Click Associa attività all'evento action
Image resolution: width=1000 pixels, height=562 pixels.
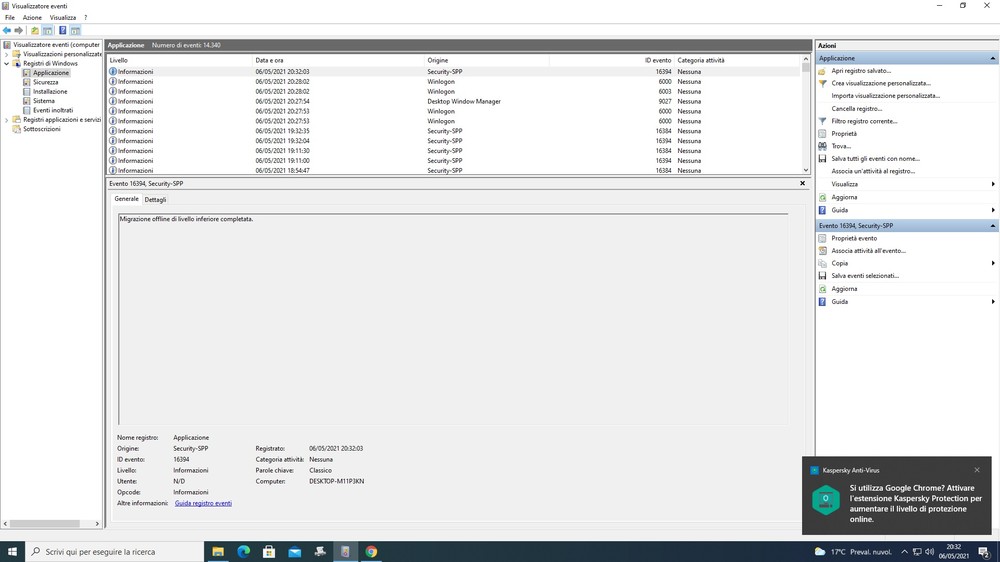point(868,251)
